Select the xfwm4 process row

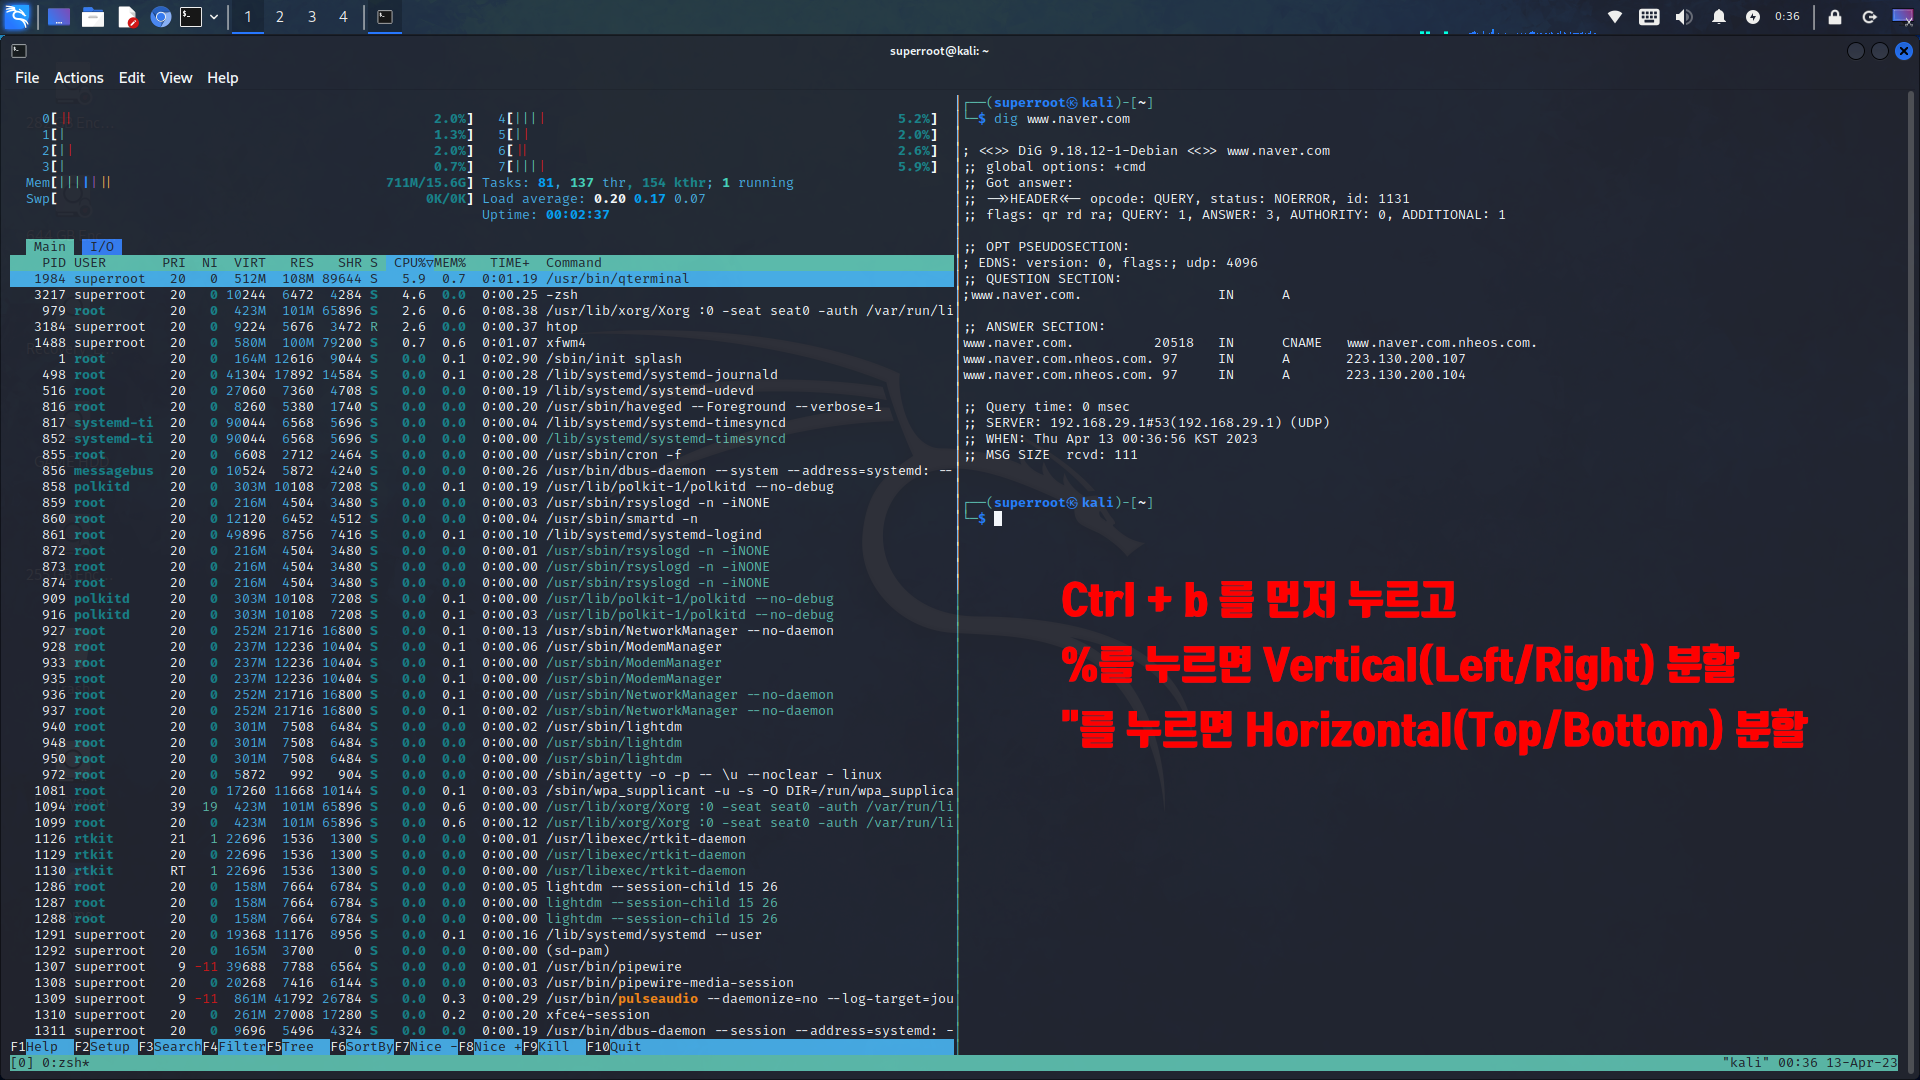pyautogui.click(x=565, y=343)
